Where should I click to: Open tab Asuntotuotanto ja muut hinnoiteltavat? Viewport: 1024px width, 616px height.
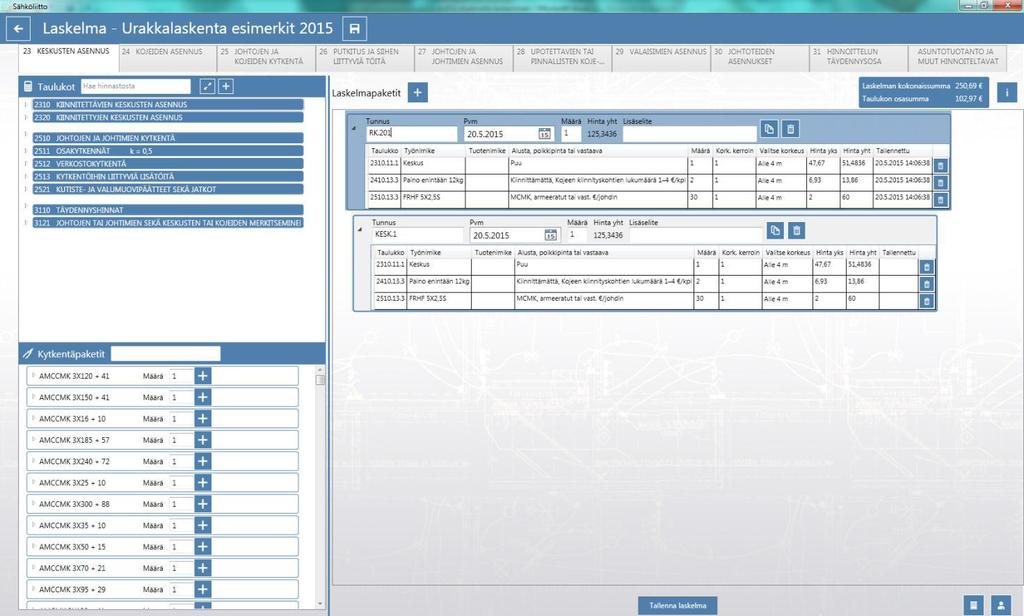tap(957, 56)
